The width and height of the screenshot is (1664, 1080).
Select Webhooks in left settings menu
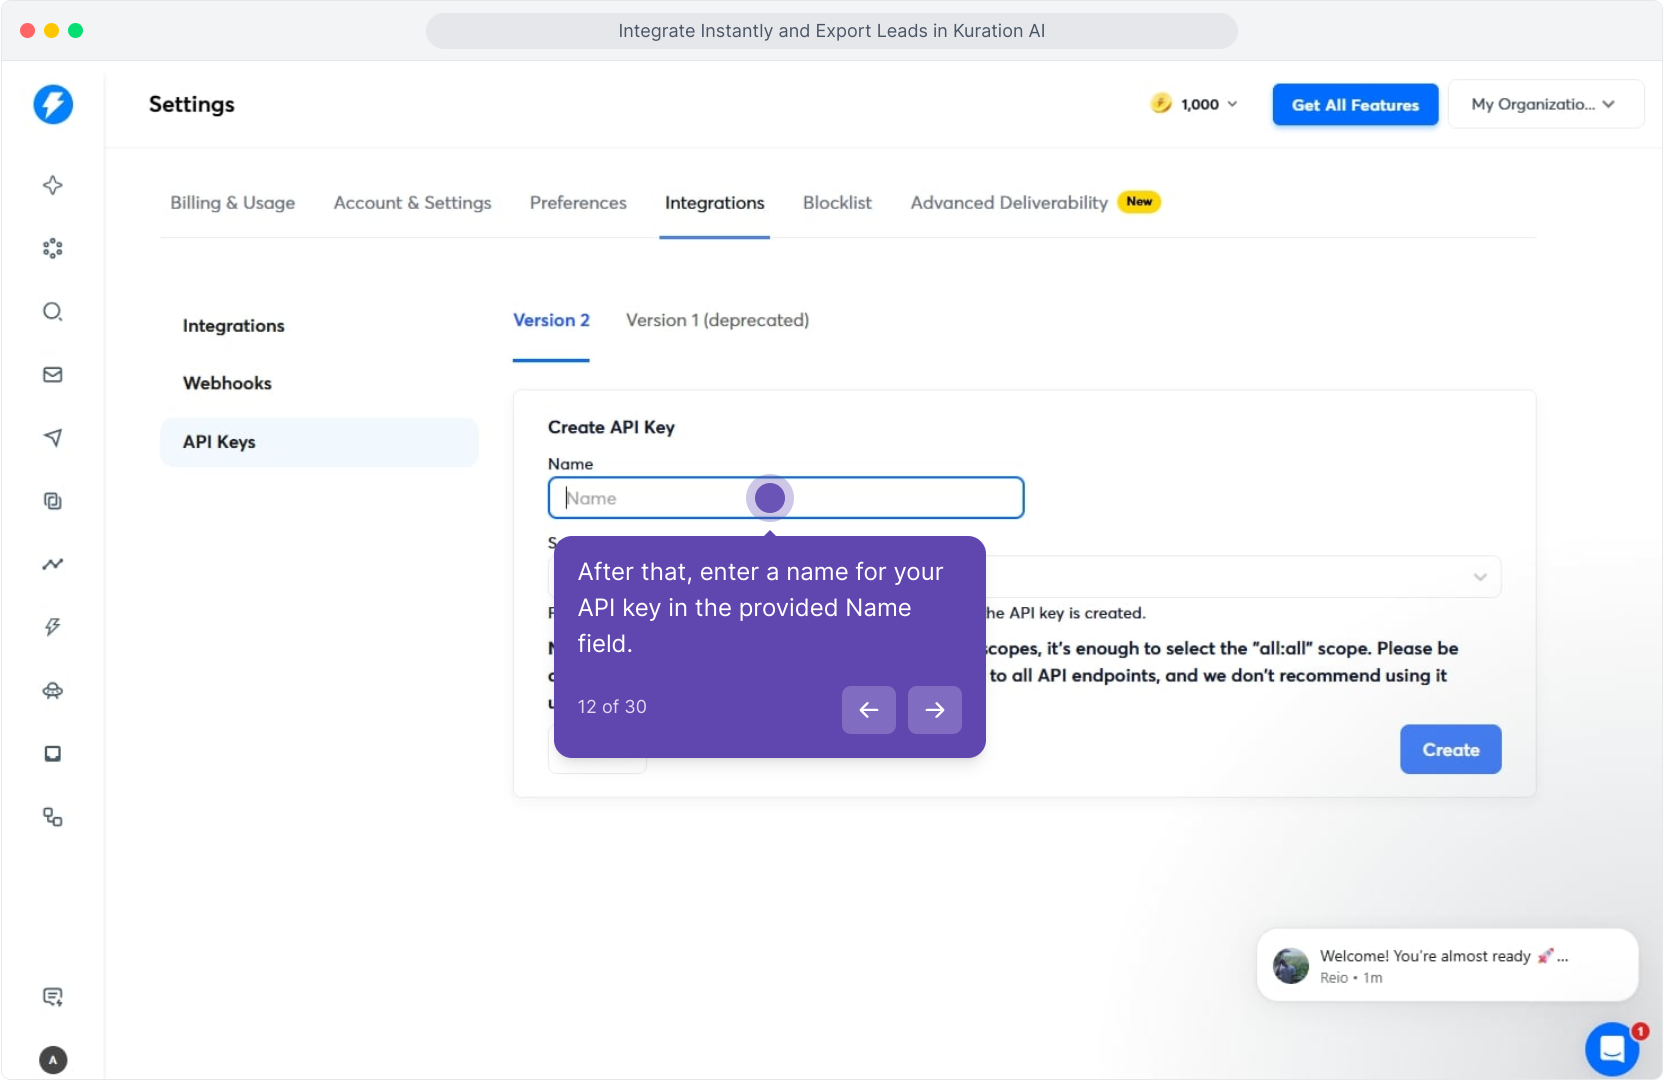227,383
